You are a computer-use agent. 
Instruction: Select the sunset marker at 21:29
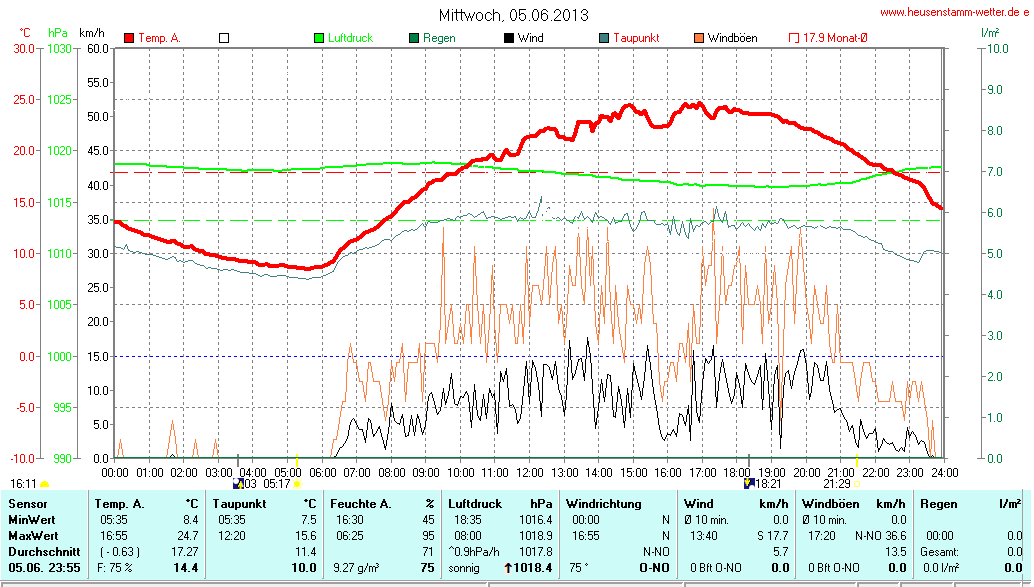857,484
